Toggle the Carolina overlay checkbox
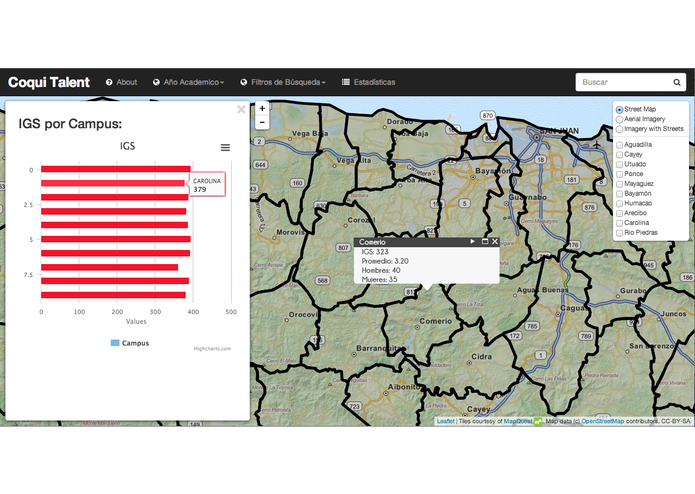Screen dimensions: 695x494 (x=620, y=223)
